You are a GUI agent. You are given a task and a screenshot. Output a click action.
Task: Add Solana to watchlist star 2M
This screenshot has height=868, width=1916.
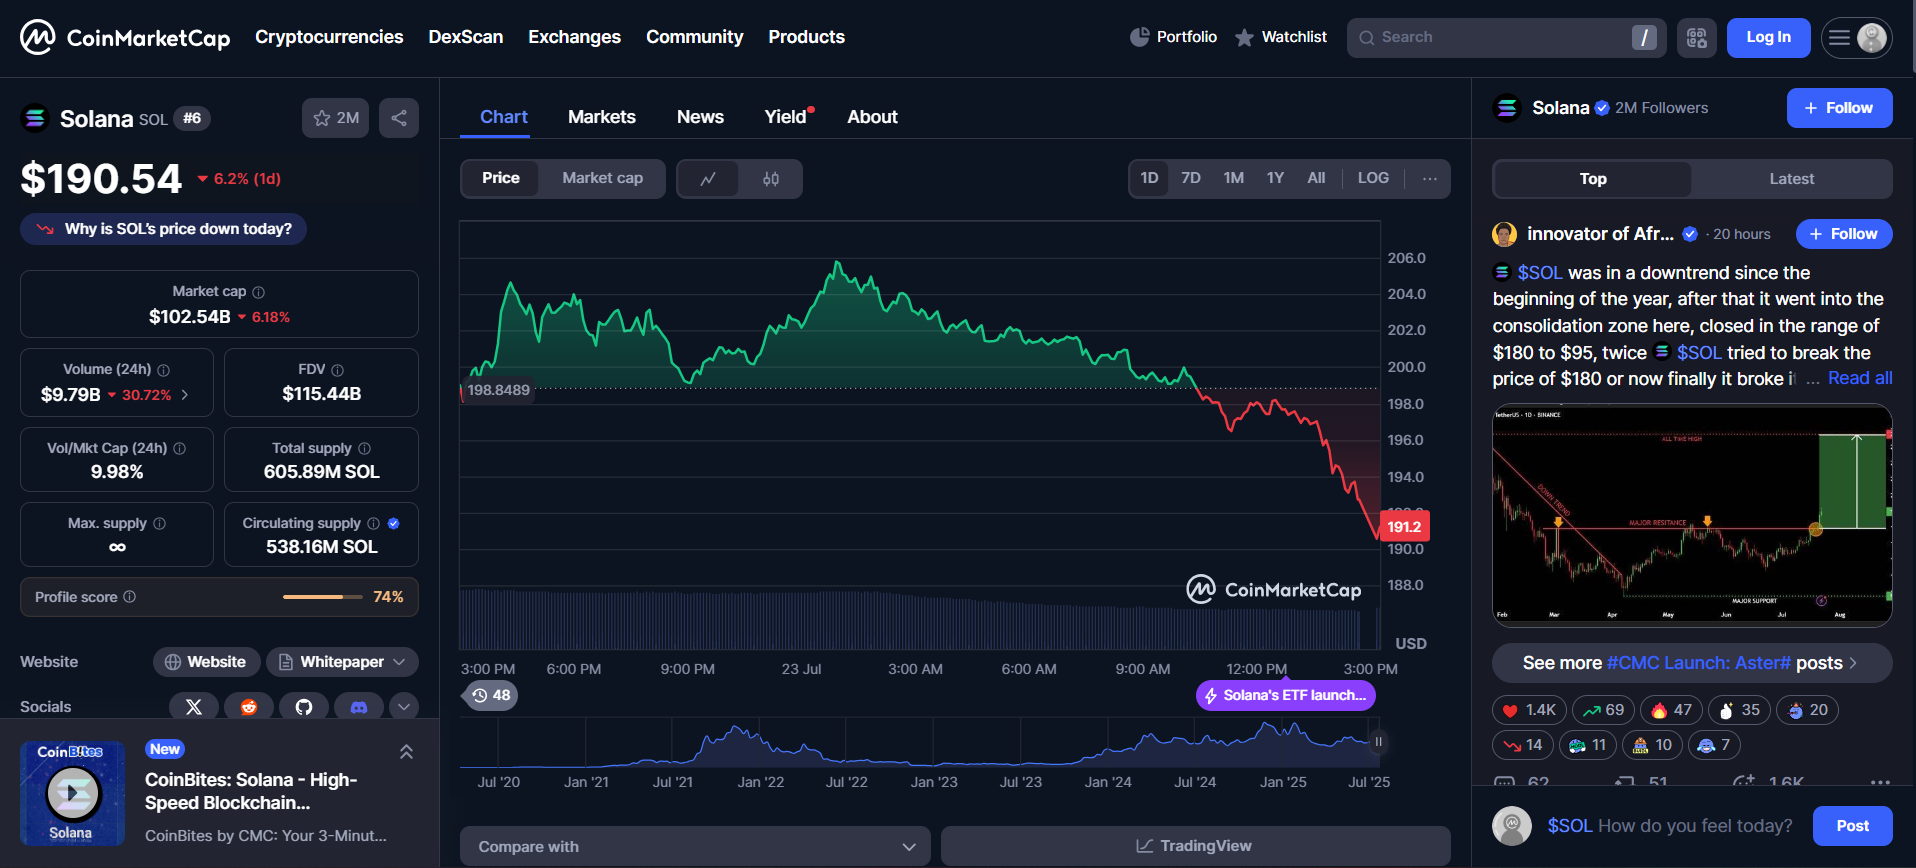point(336,118)
